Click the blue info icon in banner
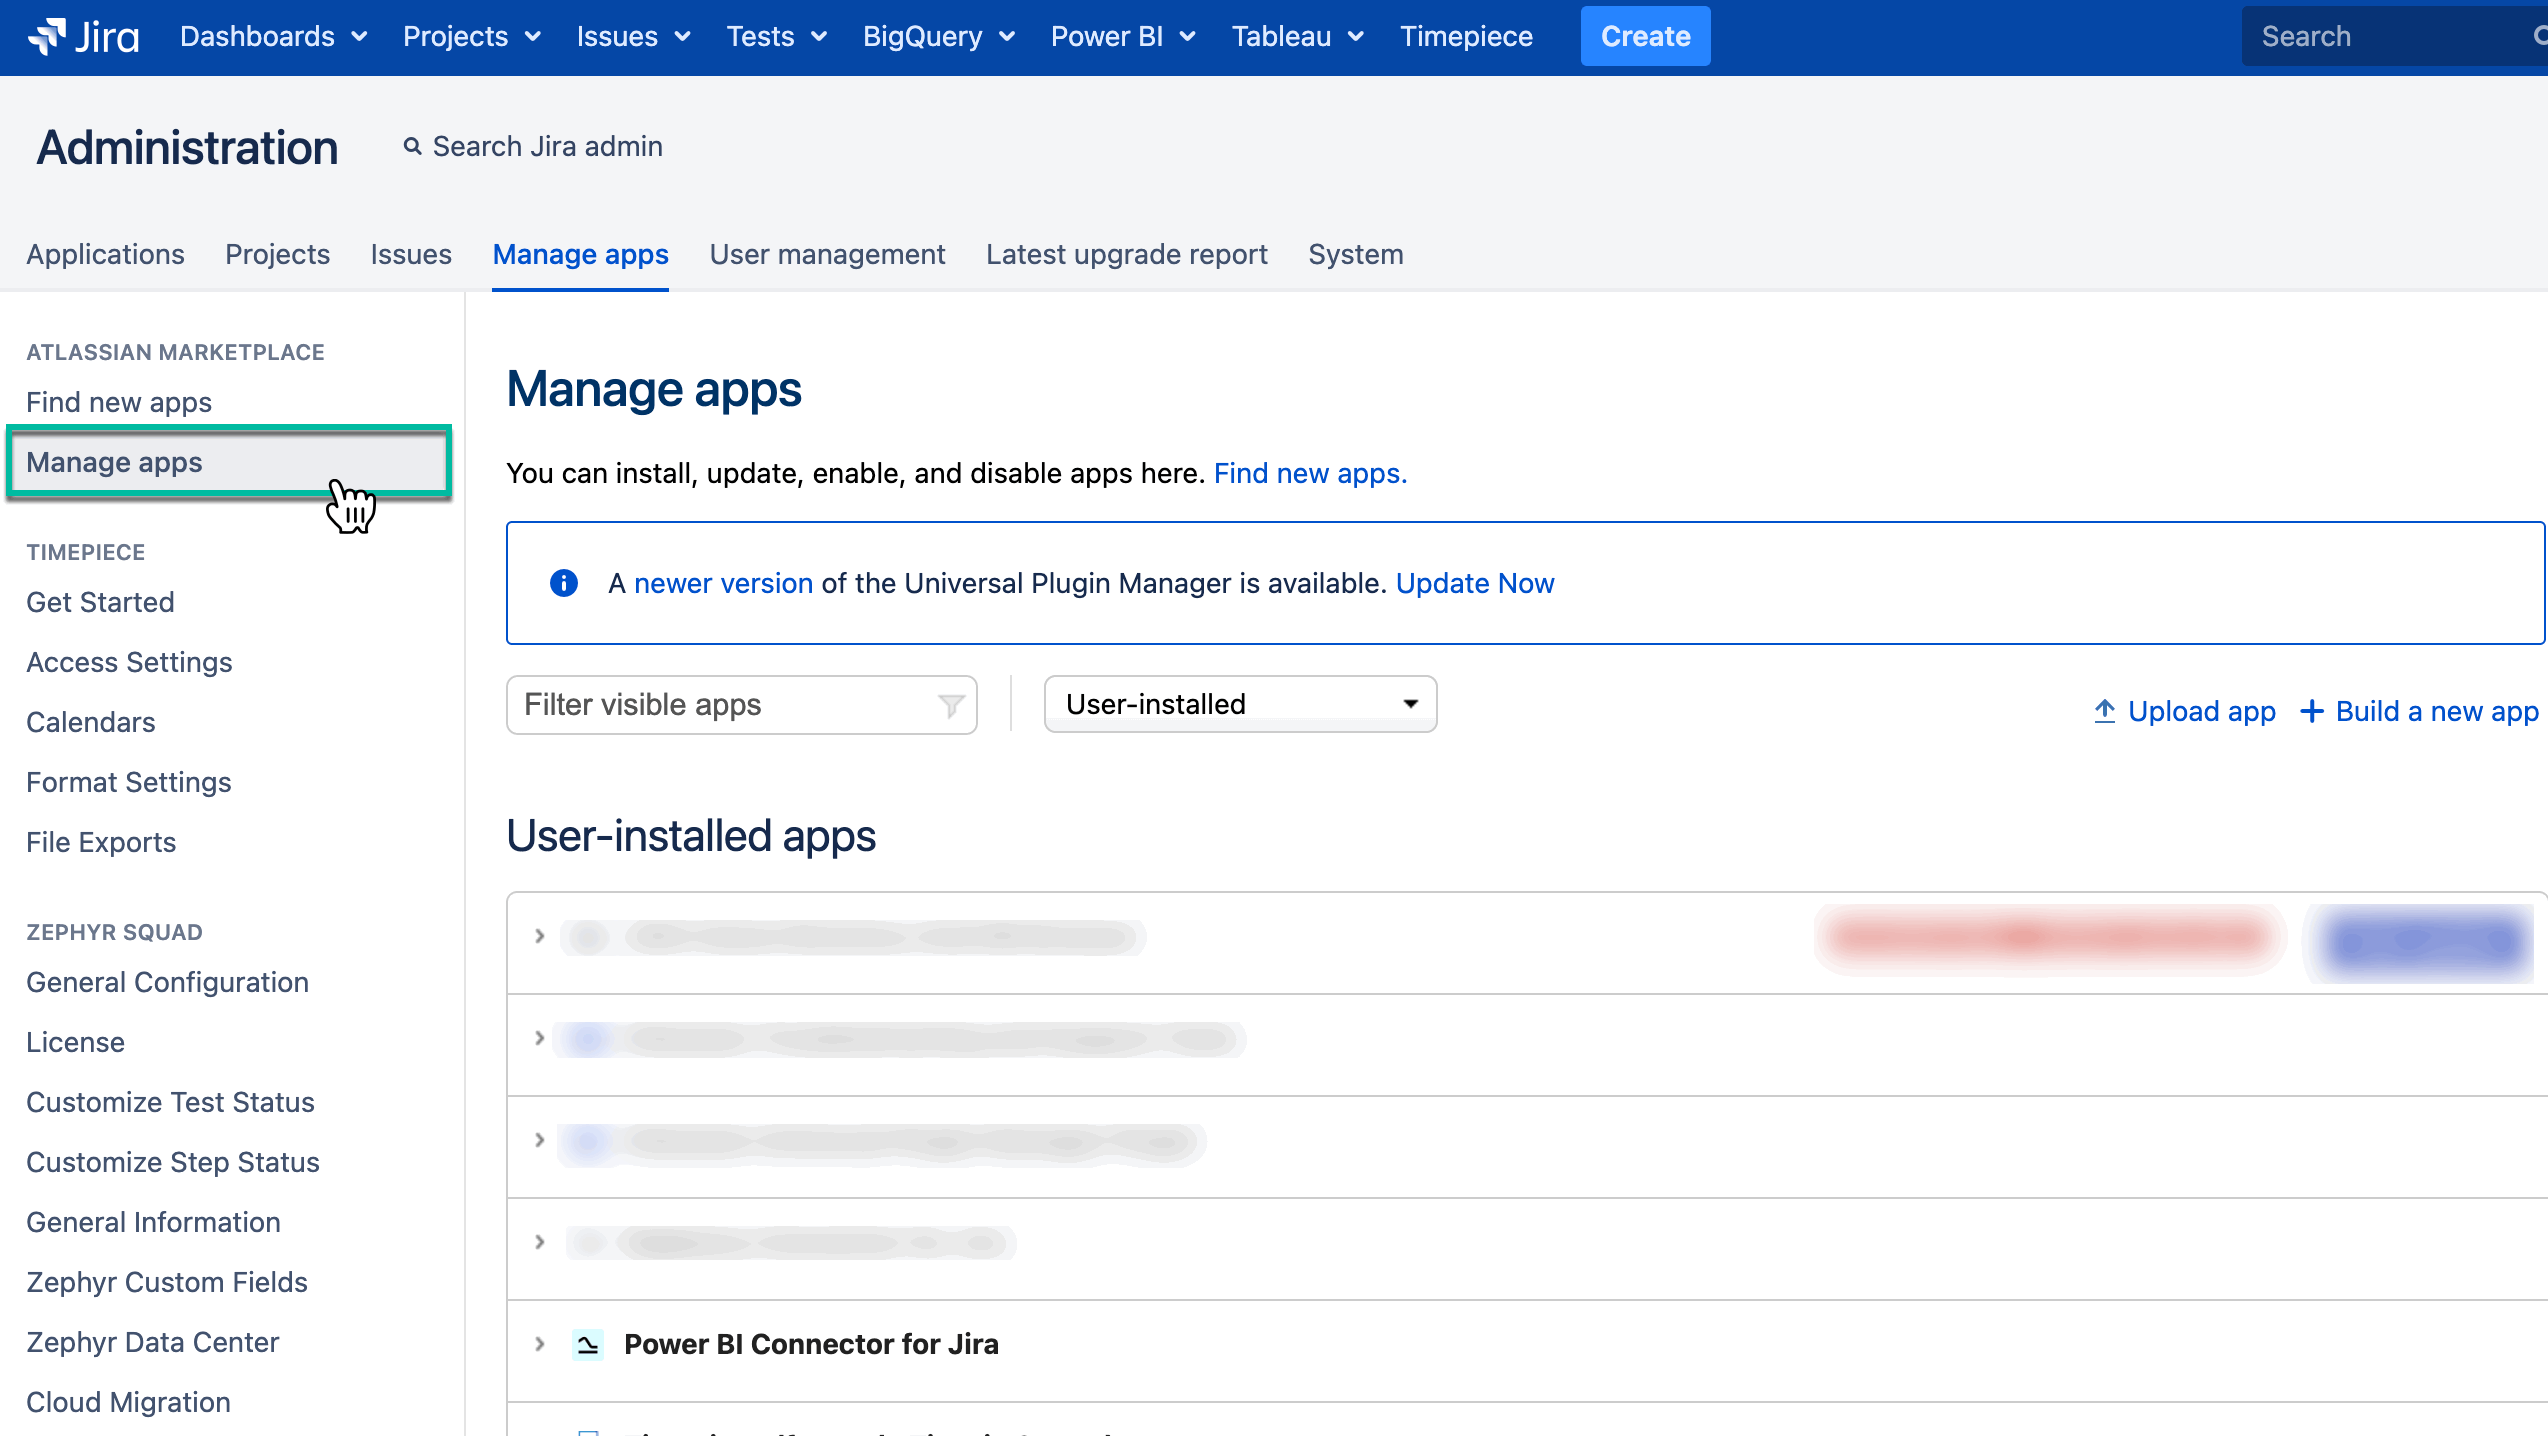2548x1436 pixels. tap(564, 583)
